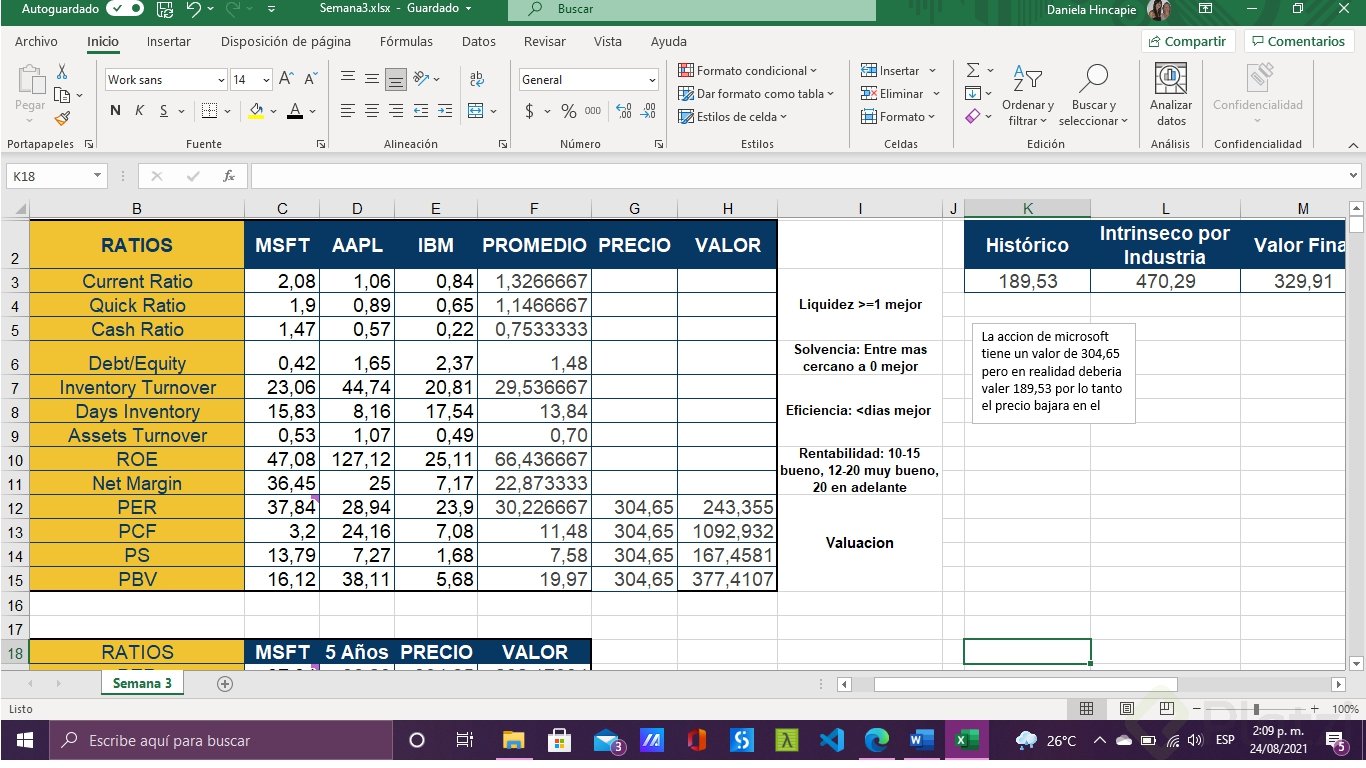The image size is (1366, 768).
Task: Select the Semana 3 sheet tab
Action: tap(142, 684)
